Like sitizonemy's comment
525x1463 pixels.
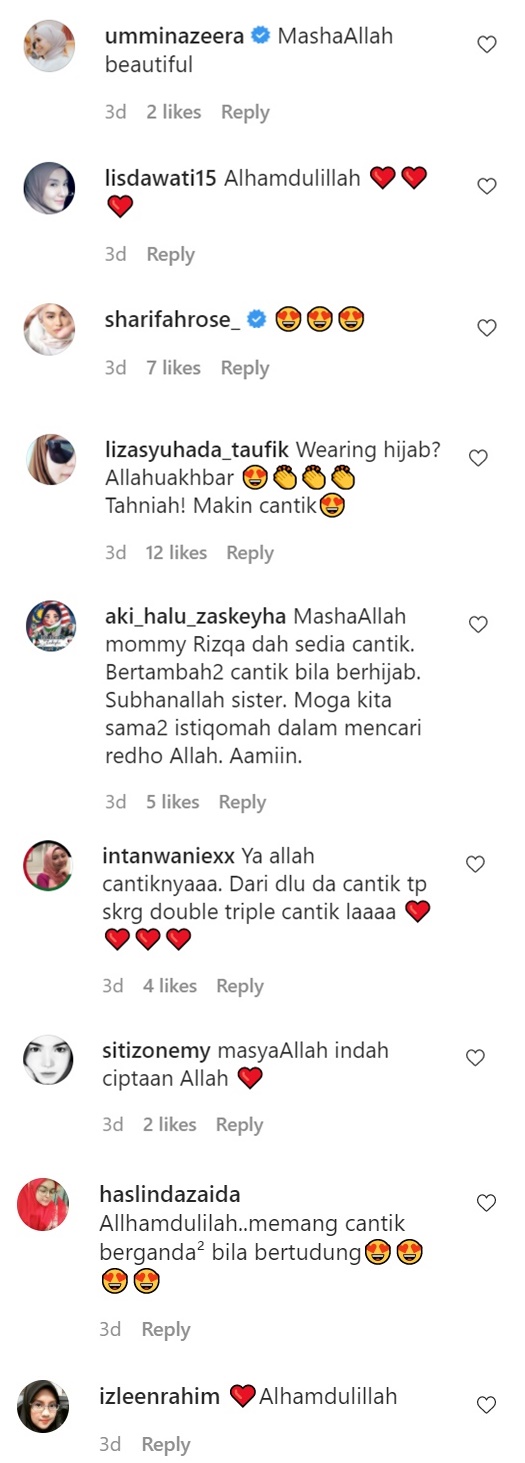(476, 1058)
